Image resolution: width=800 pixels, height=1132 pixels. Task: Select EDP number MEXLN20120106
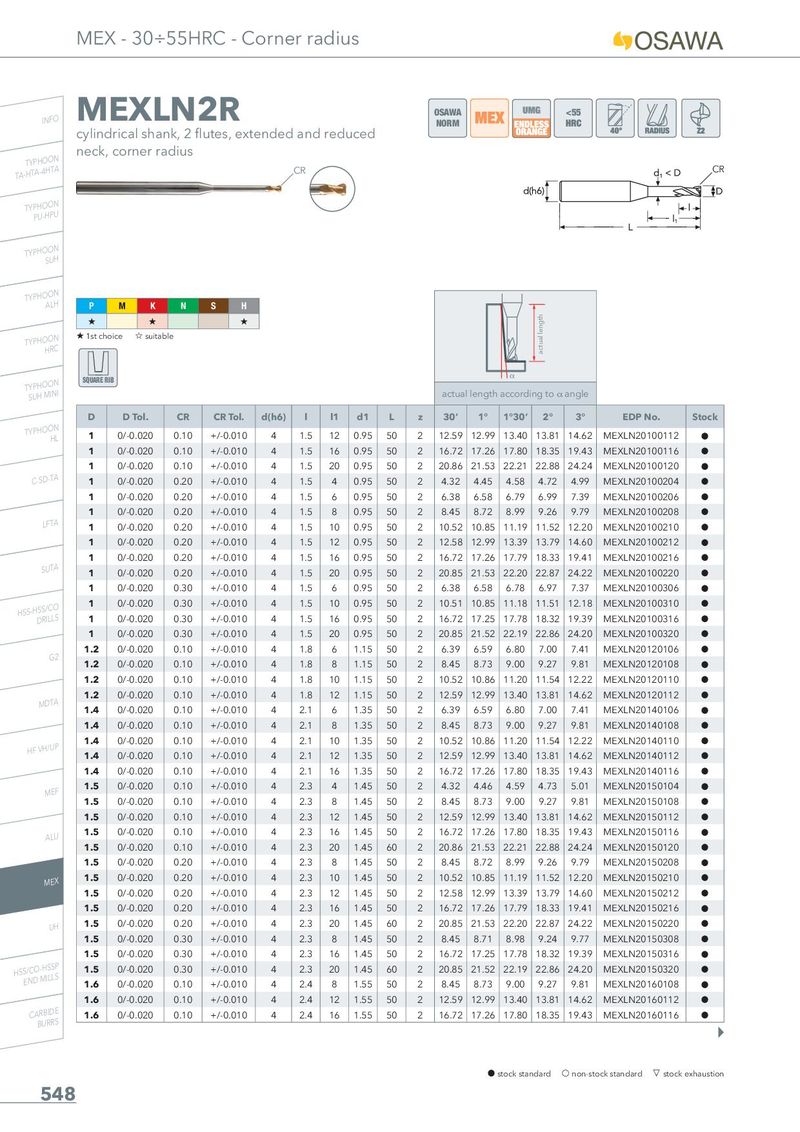(x=641, y=649)
